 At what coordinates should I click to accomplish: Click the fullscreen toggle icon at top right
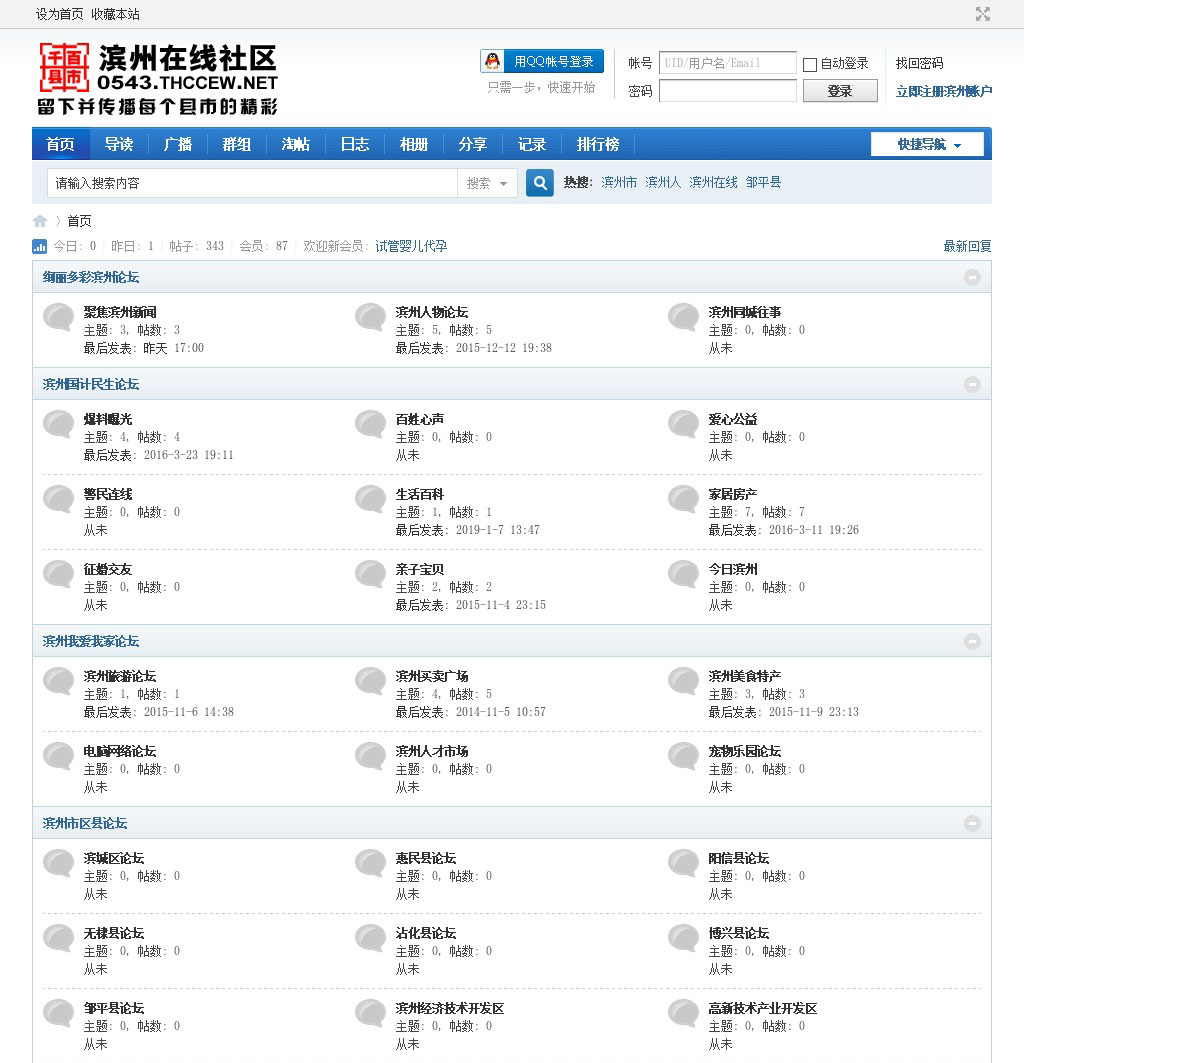(x=983, y=14)
